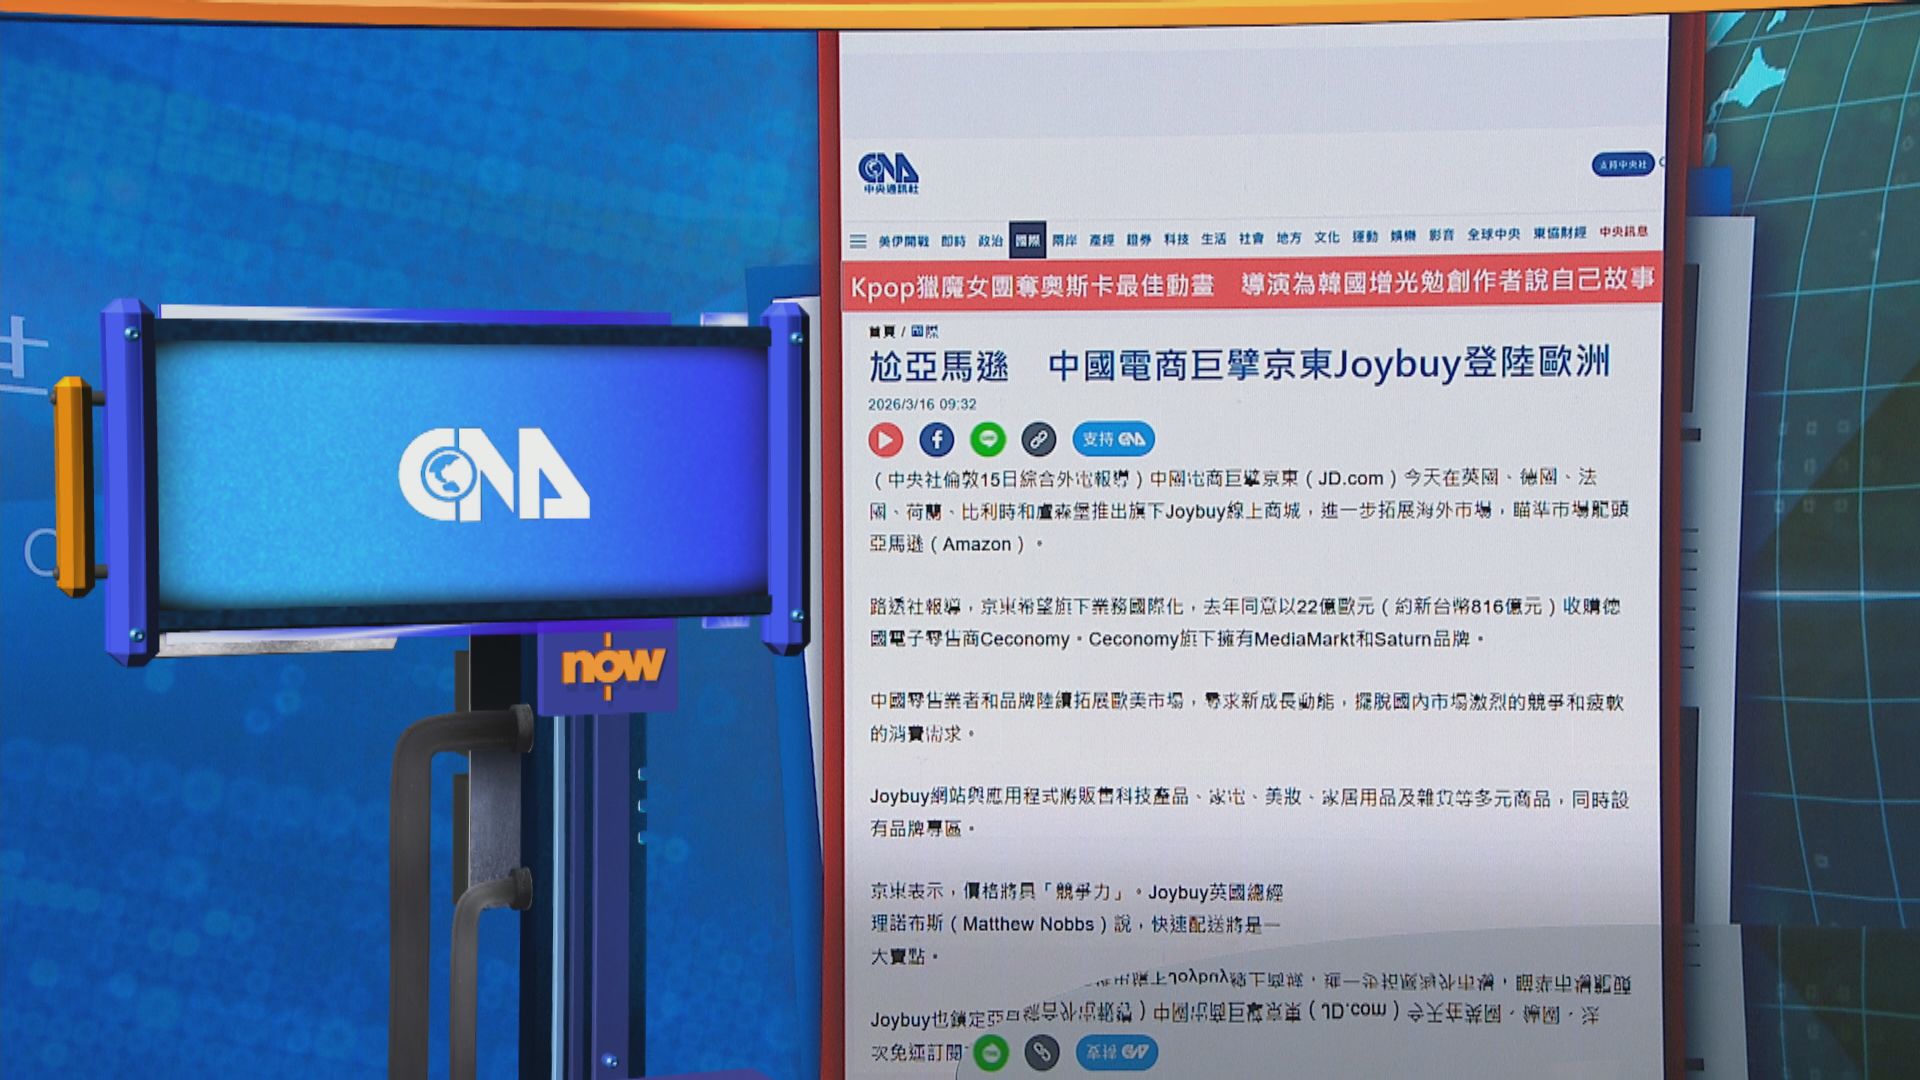
Task: Open the hamburger menu icon
Action: [x=858, y=241]
